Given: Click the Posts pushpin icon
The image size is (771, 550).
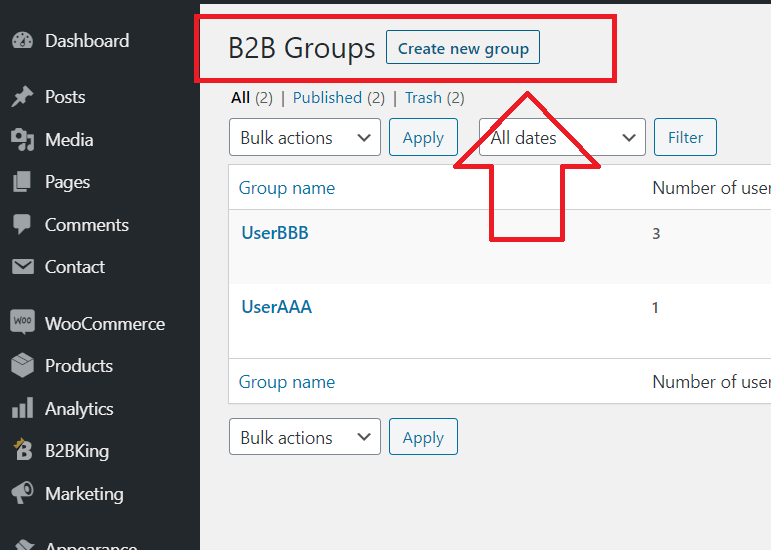Looking at the screenshot, I should tap(22, 96).
